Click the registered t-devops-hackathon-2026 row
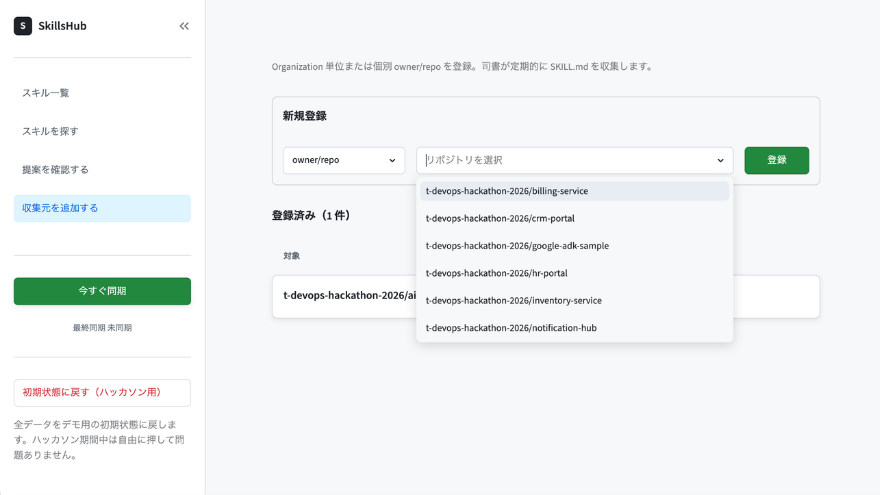The height and width of the screenshot is (495, 880). [546, 296]
